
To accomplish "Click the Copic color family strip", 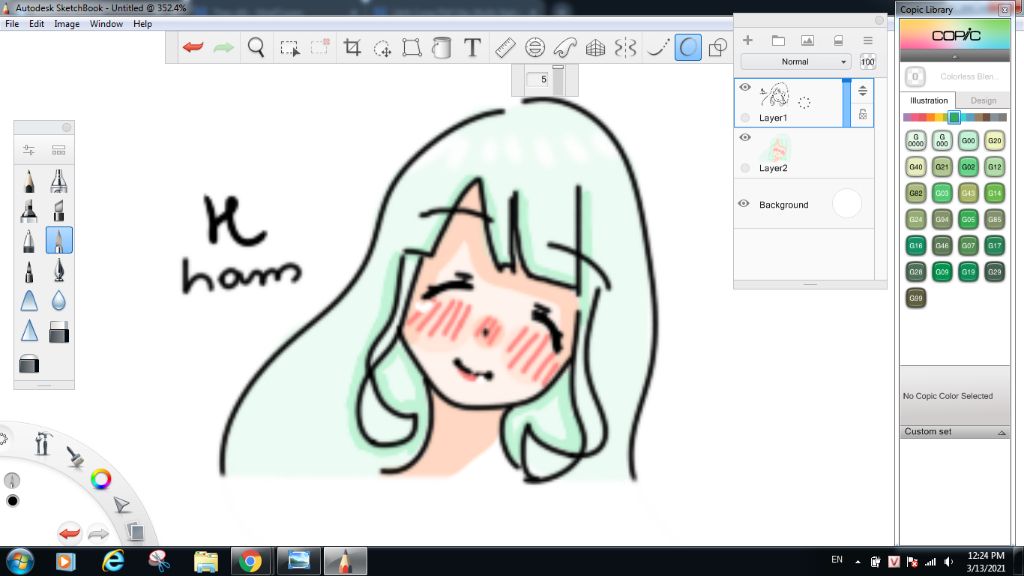I will tap(955, 118).
